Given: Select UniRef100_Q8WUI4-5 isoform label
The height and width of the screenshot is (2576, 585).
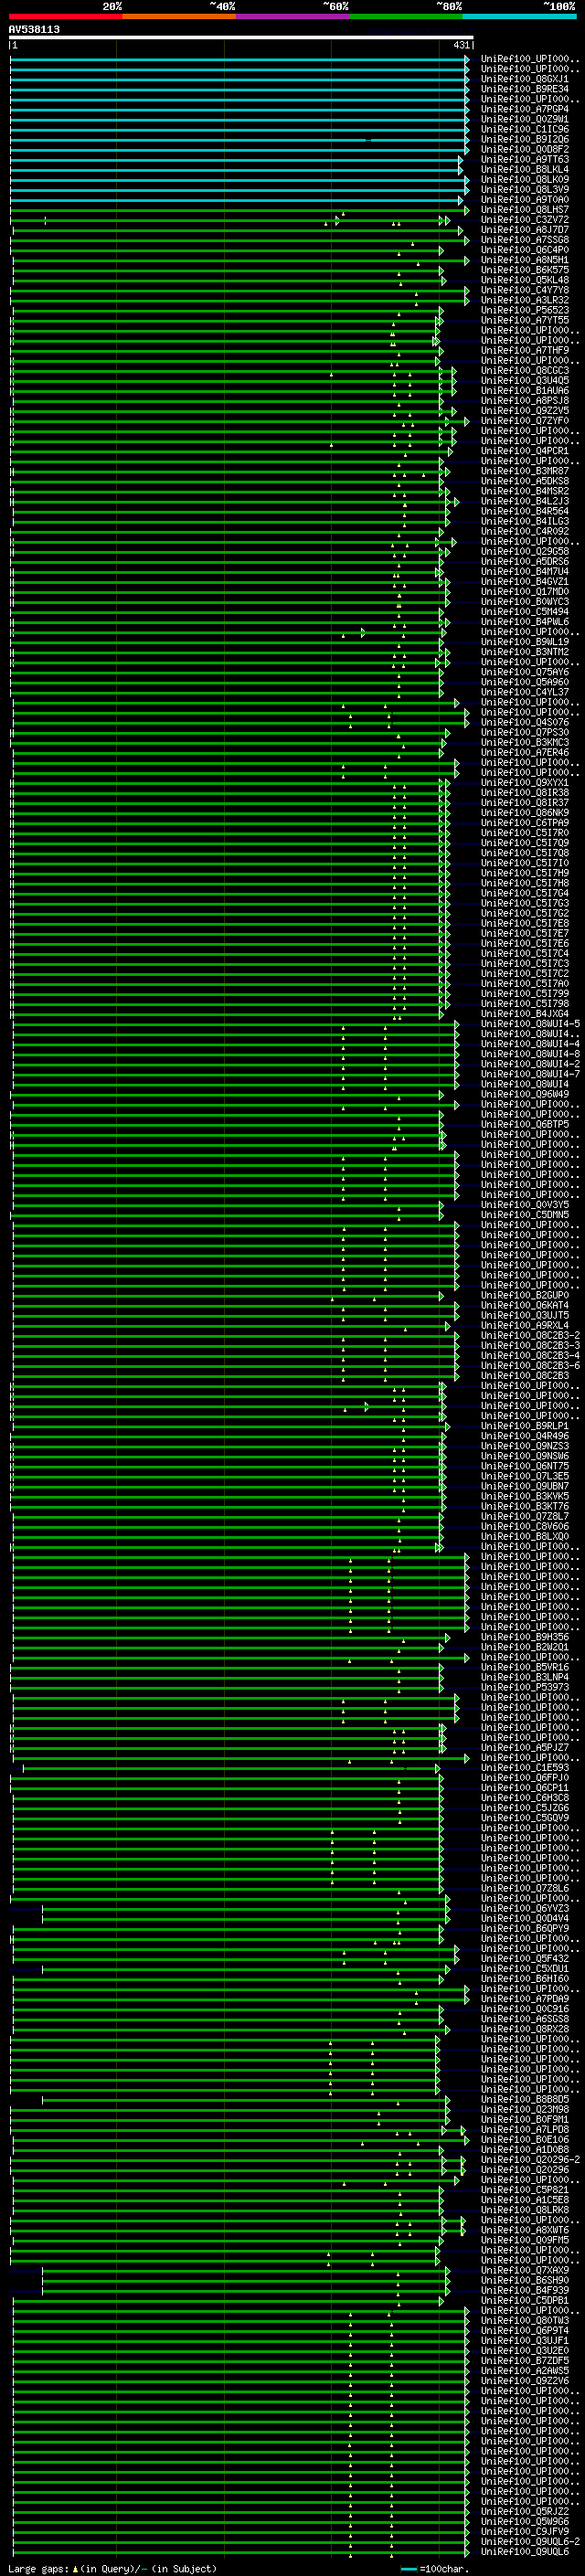Looking at the screenshot, I should pos(530,1024).
